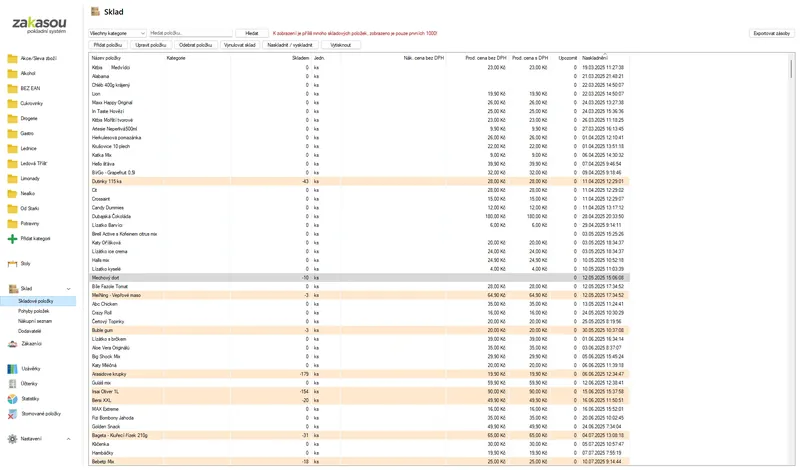Open Nákupní seznam submenu item
800x470 pixels.
pos(35,321)
